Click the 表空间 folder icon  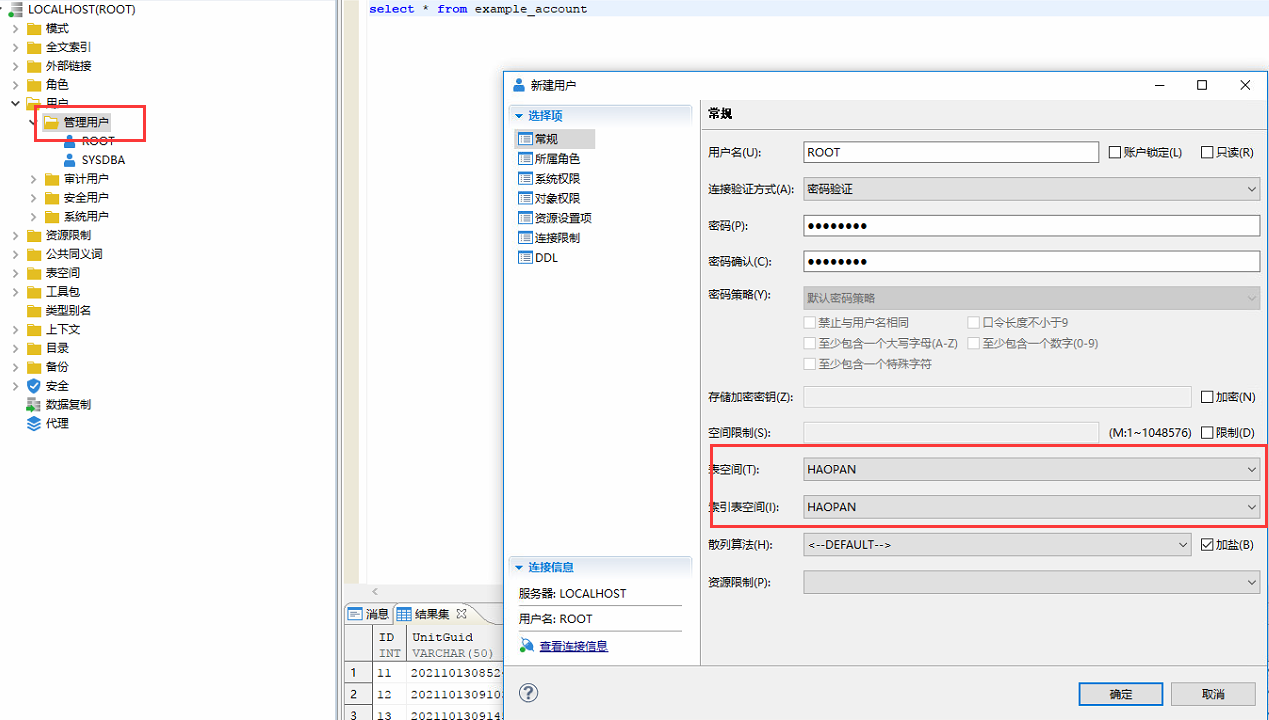[x=34, y=273]
